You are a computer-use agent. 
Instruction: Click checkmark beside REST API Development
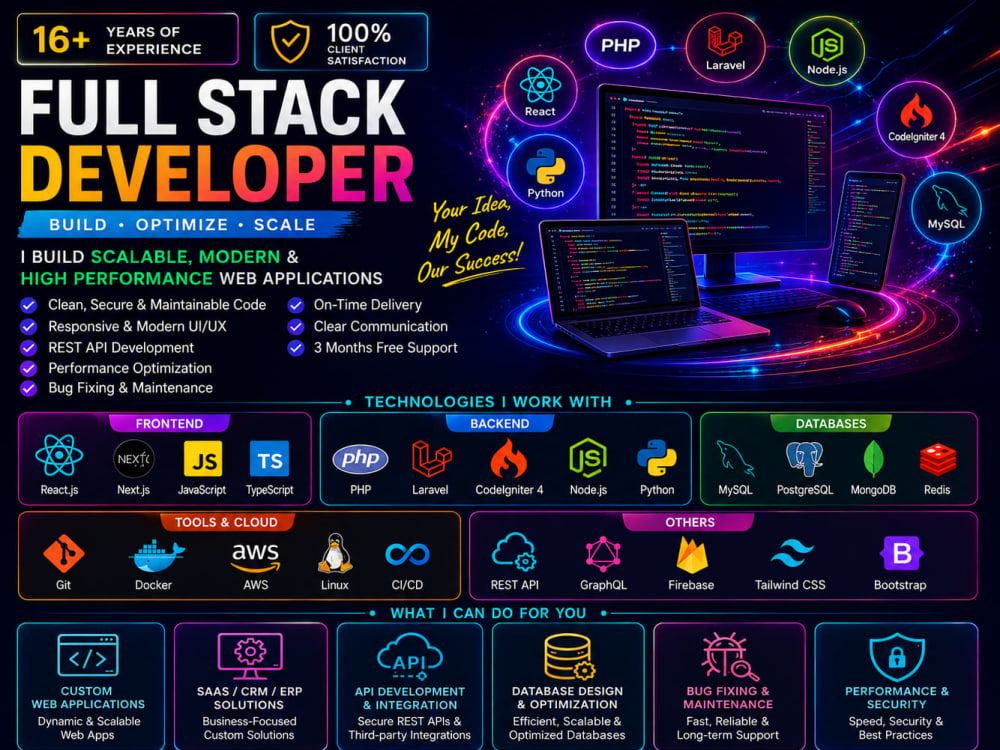tap(28, 348)
